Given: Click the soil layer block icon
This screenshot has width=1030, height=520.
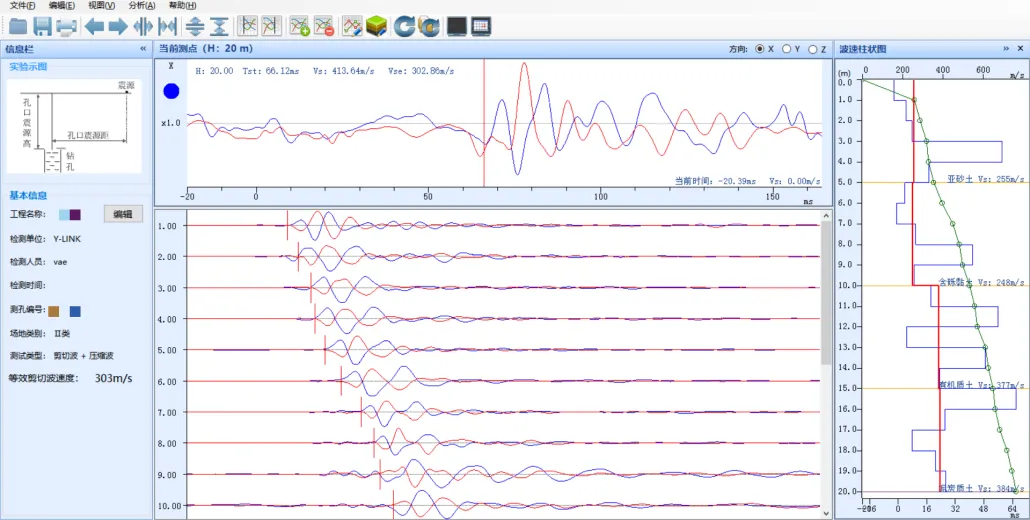Looking at the screenshot, I should (376, 26).
